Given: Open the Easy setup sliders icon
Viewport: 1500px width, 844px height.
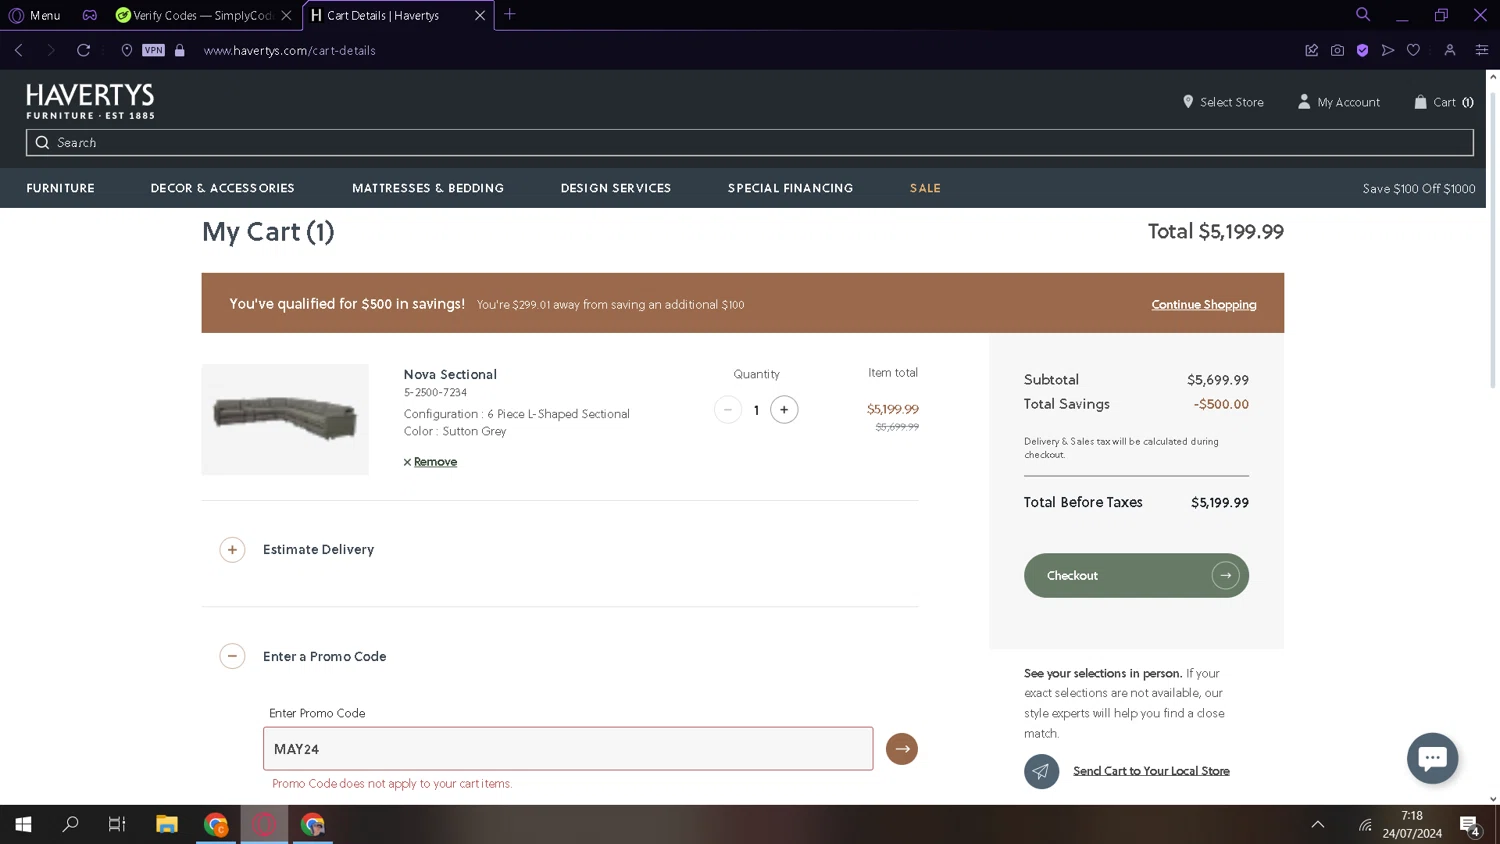Looking at the screenshot, I should [x=1482, y=50].
